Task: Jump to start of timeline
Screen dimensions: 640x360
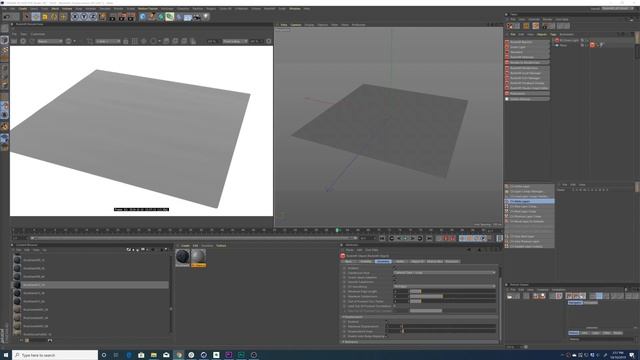Action: pyautogui.click(x=382, y=238)
